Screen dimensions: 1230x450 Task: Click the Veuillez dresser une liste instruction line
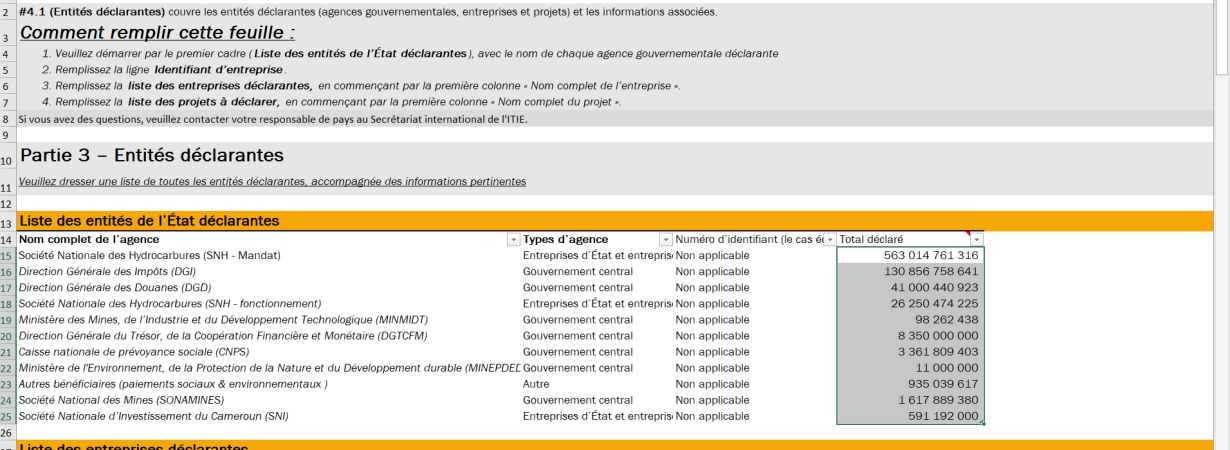coord(272,182)
